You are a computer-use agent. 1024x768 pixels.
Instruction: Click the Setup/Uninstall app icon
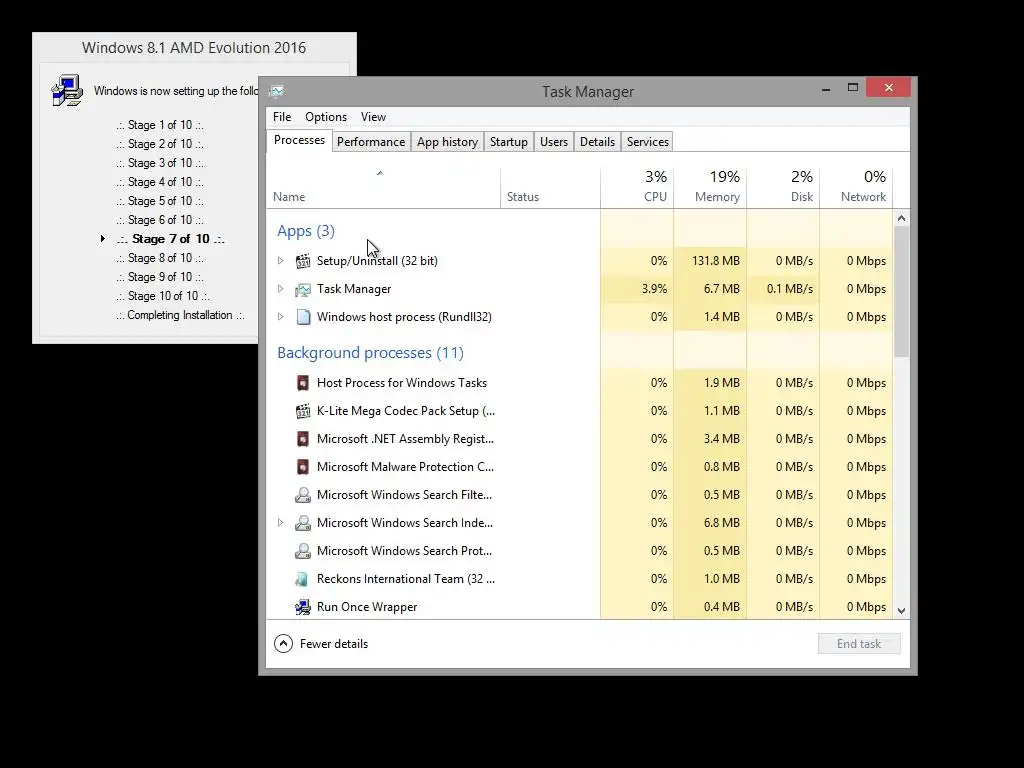[x=302, y=261]
